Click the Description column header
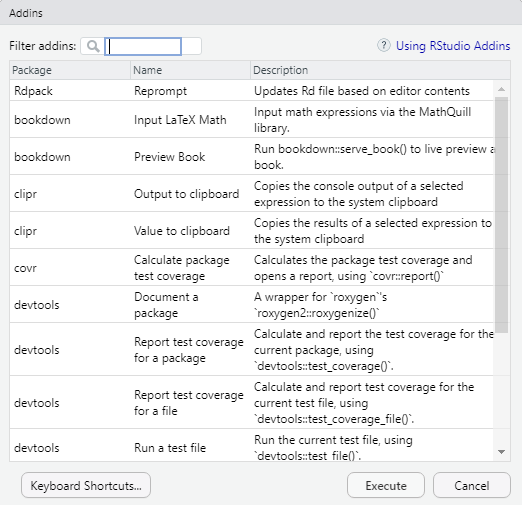The height and width of the screenshot is (505, 522). [380, 70]
